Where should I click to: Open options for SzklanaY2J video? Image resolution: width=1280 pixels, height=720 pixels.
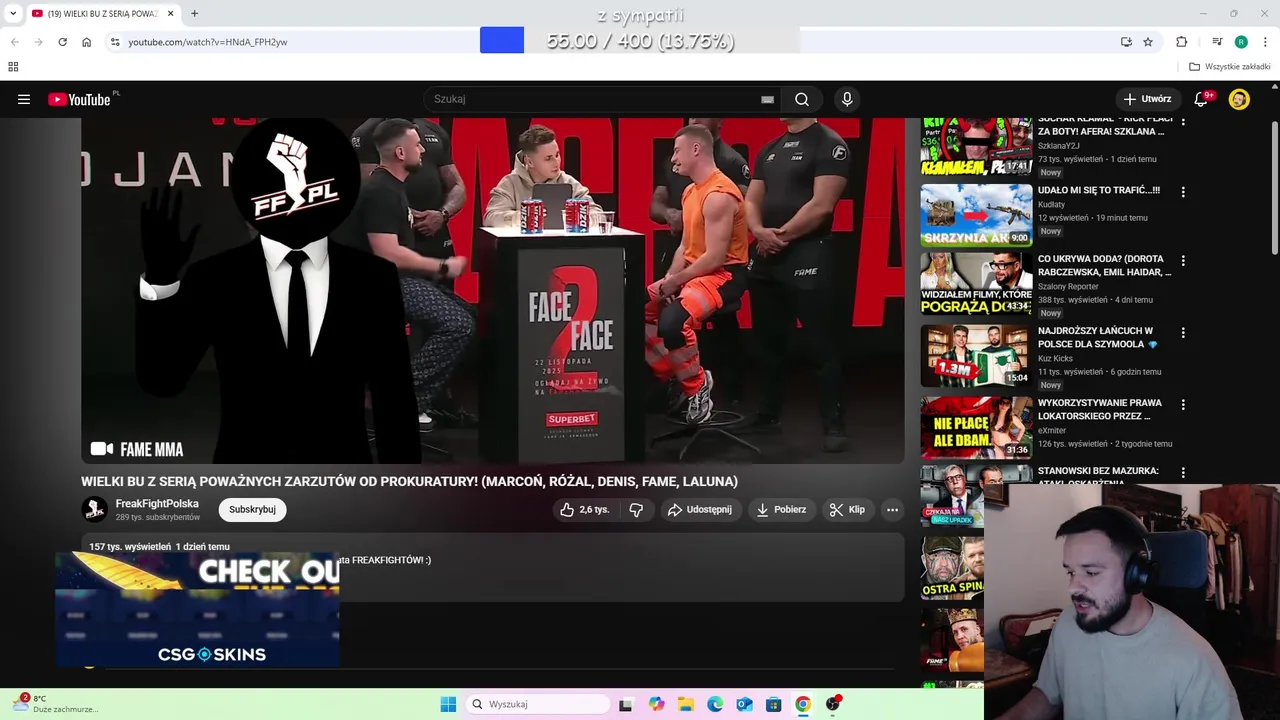coord(1183,122)
